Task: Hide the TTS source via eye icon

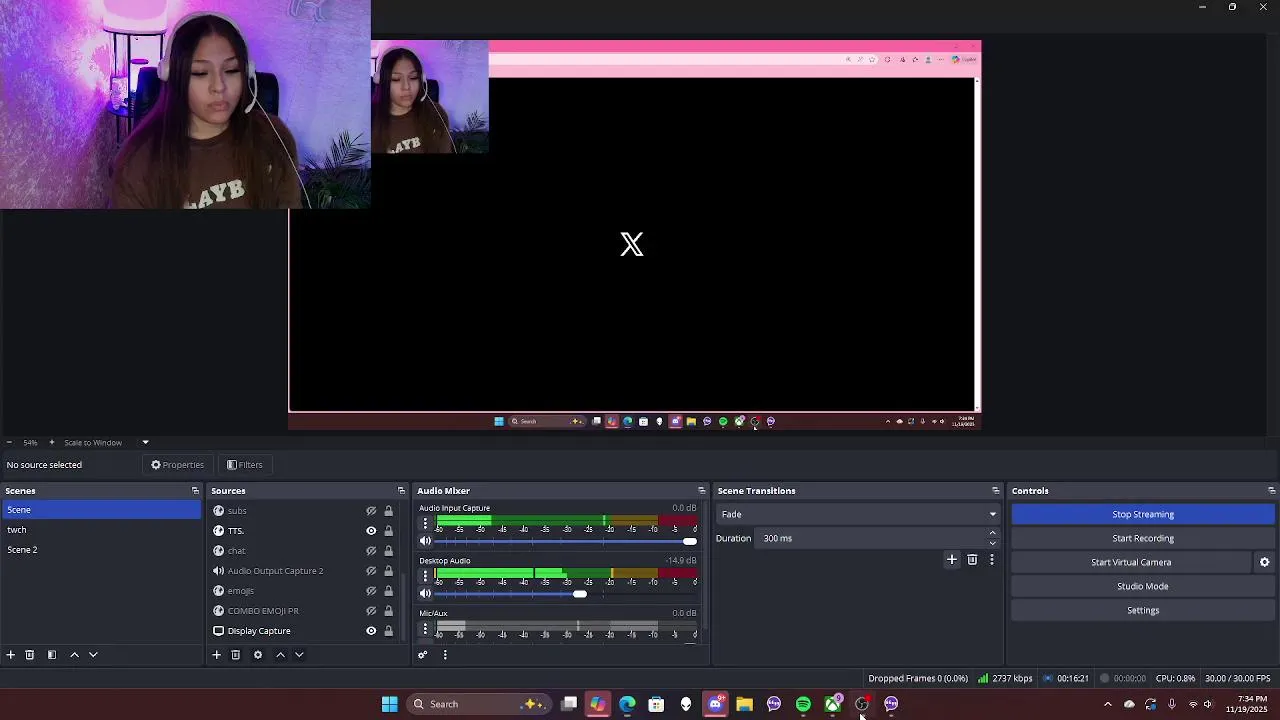Action: [371, 531]
